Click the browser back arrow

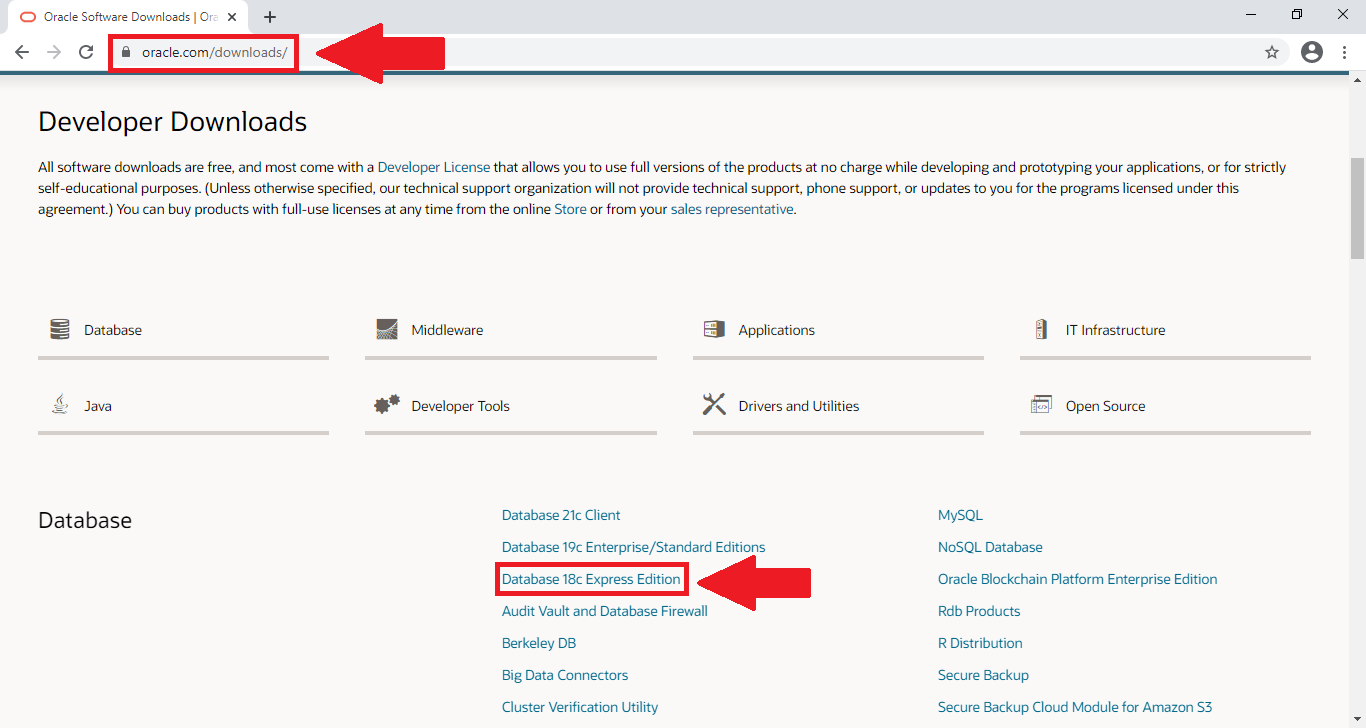[x=22, y=52]
